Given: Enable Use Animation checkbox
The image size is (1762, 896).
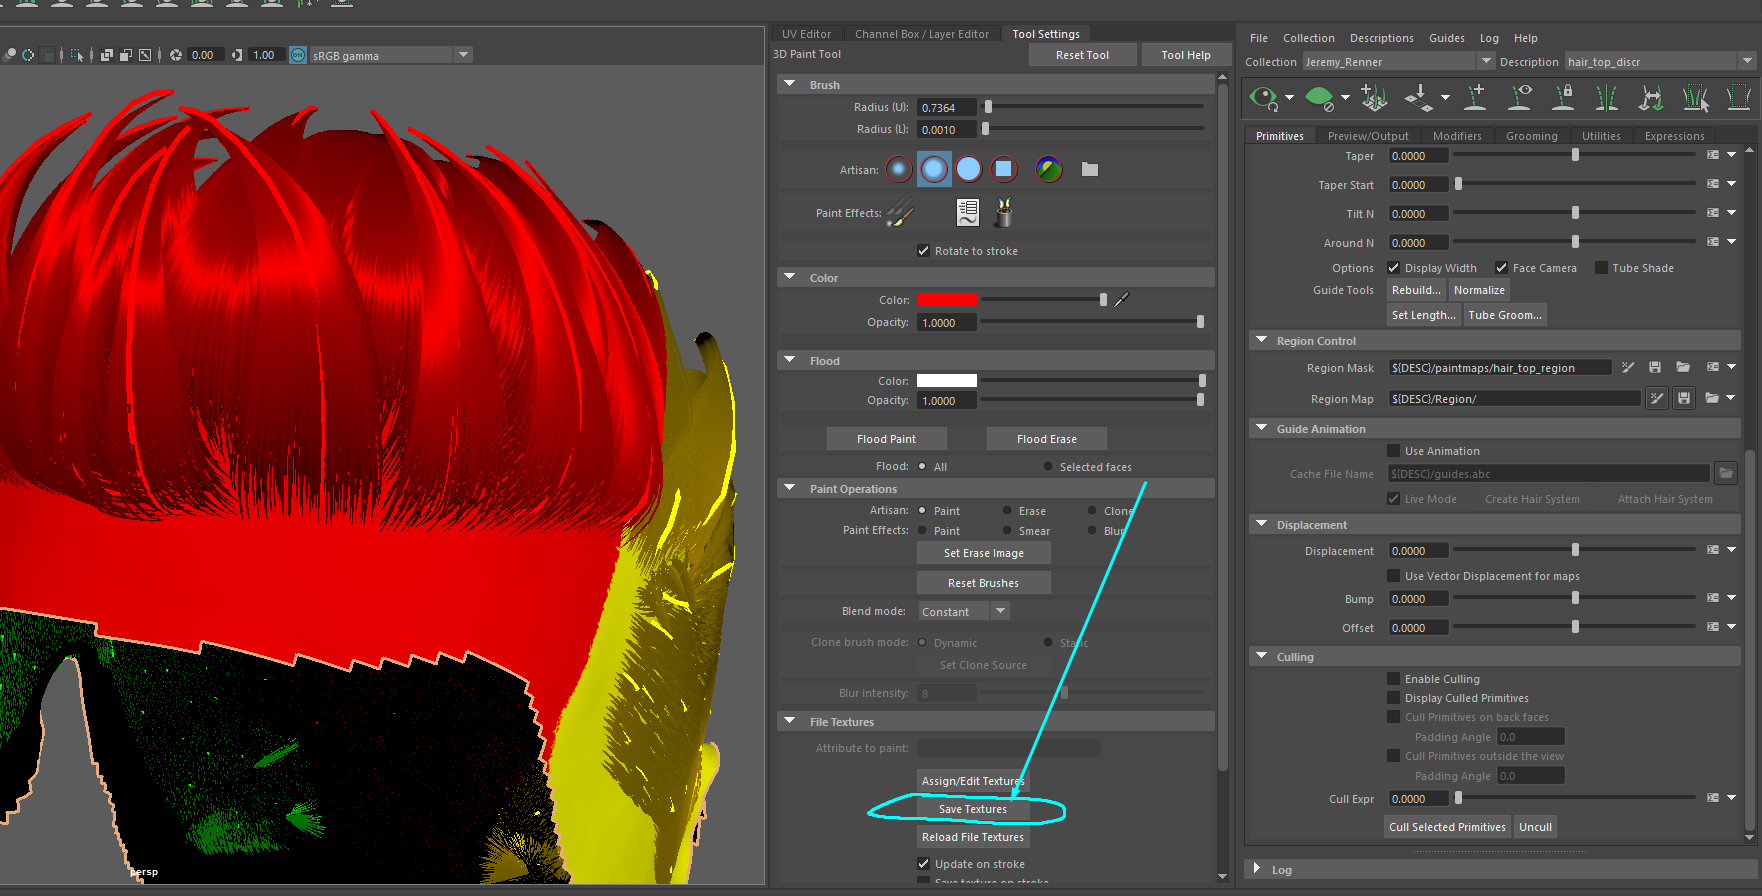Looking at the screenshot, I should (x=1393, y=451).
